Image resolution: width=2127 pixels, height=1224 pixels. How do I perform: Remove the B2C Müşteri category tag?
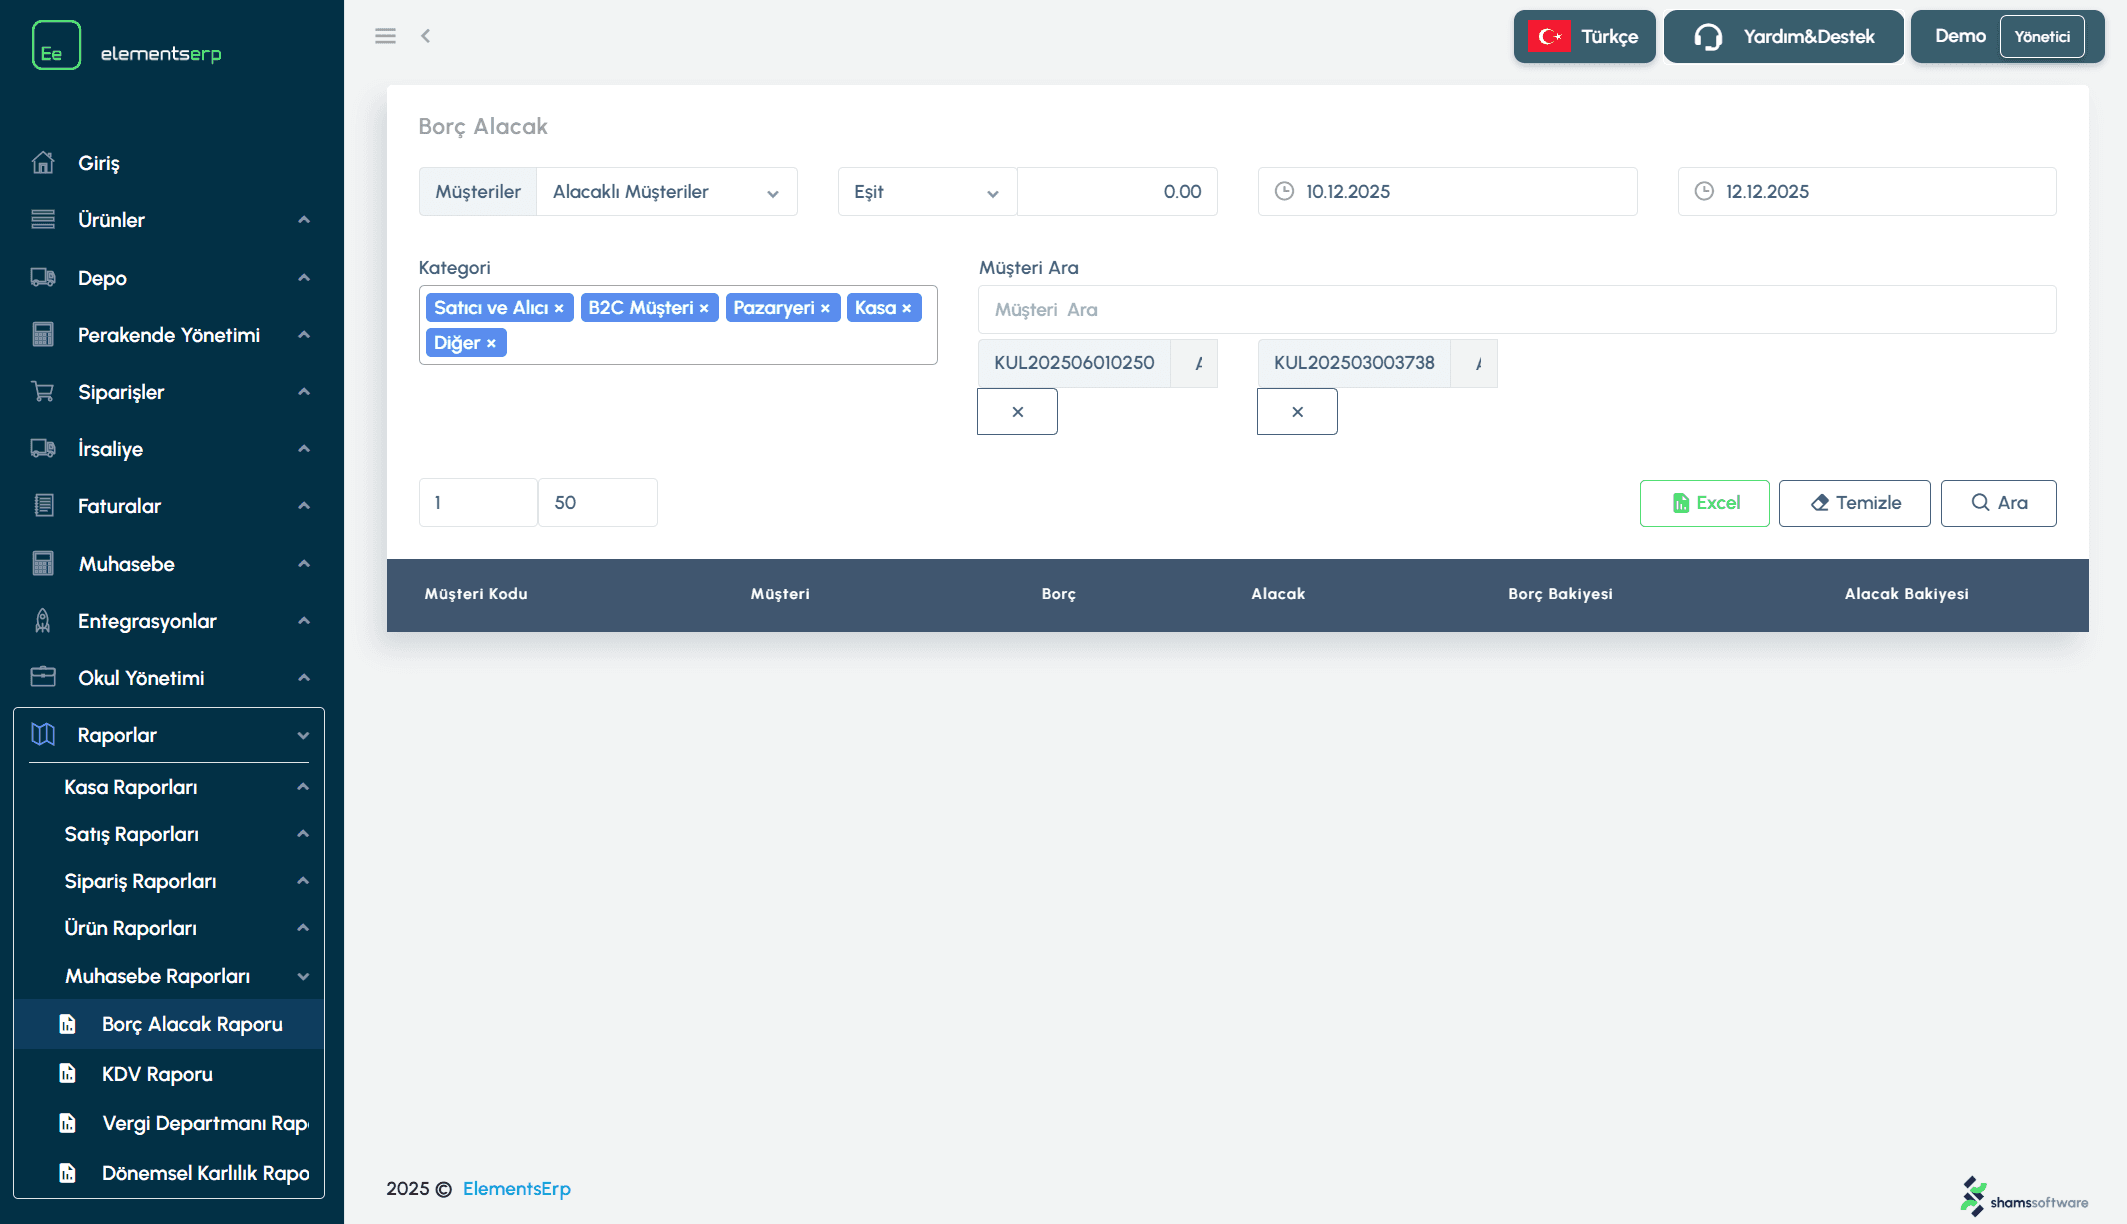(x=704, y=308)
